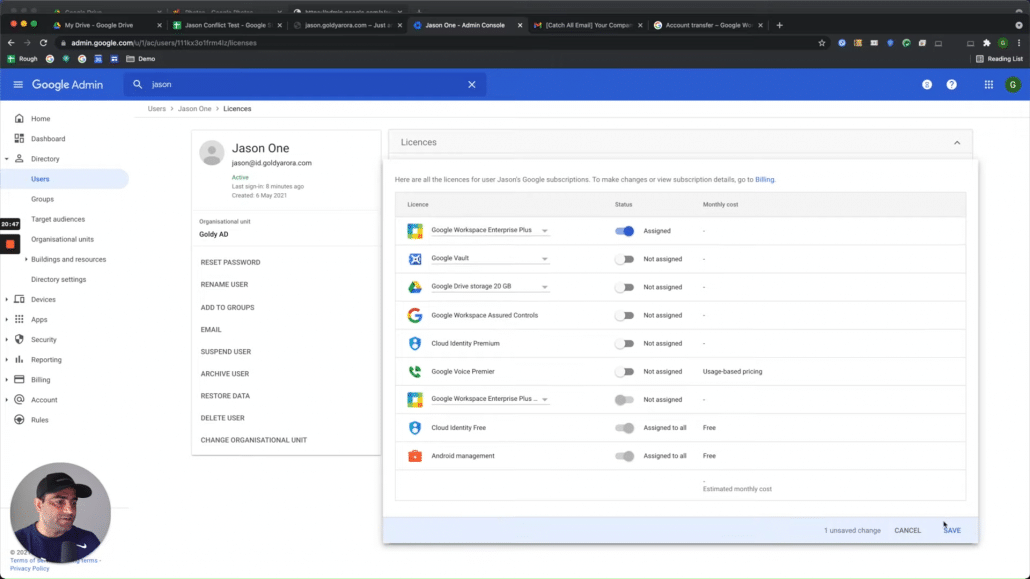Image resolution: width=1030 pixels, height=579 pixels.
Task: Click the Google Voice Premier phone icon
Action: (414, 371)
